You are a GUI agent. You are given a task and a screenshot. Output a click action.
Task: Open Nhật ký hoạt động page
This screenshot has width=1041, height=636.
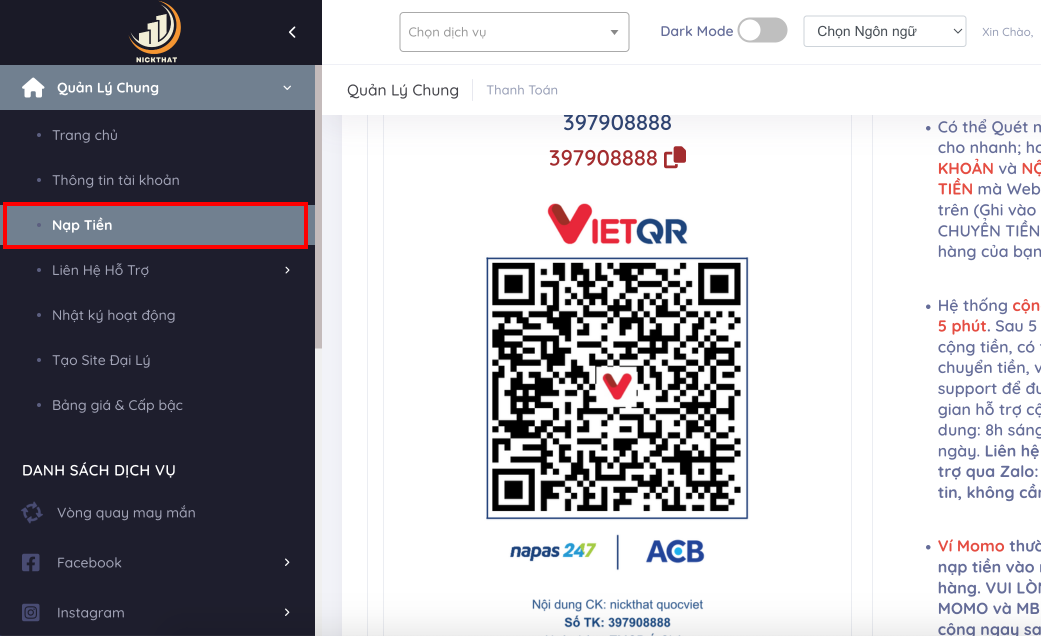pyautogui.click(x=114, y=315)
